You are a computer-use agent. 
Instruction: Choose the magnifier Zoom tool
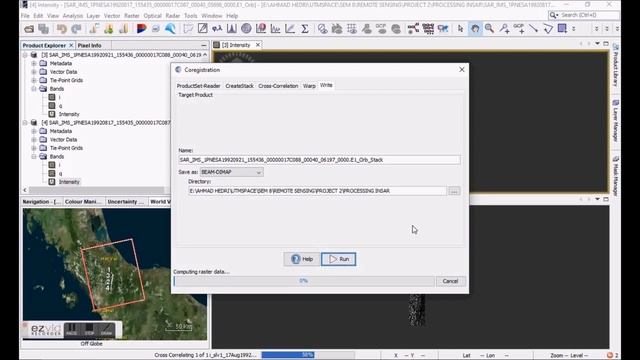(489, 29)
